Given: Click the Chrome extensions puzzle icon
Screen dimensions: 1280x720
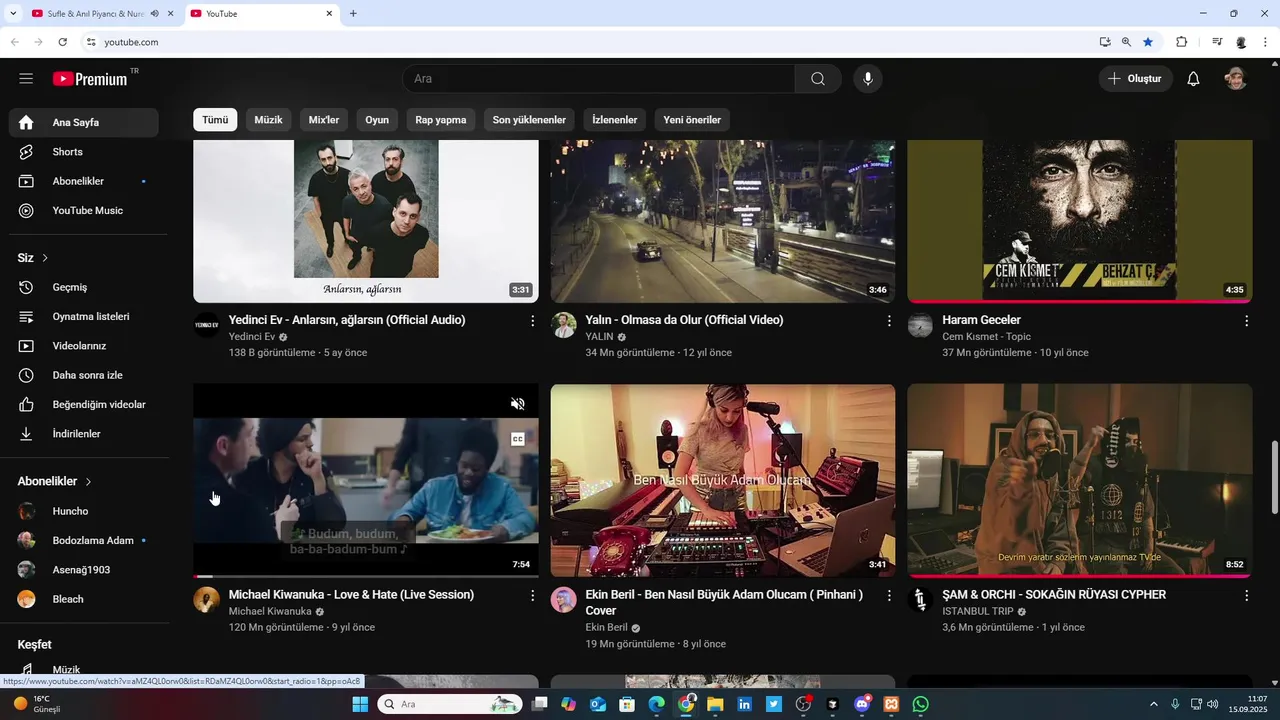Looking at the screenshot, I should tap(1181, 42).
